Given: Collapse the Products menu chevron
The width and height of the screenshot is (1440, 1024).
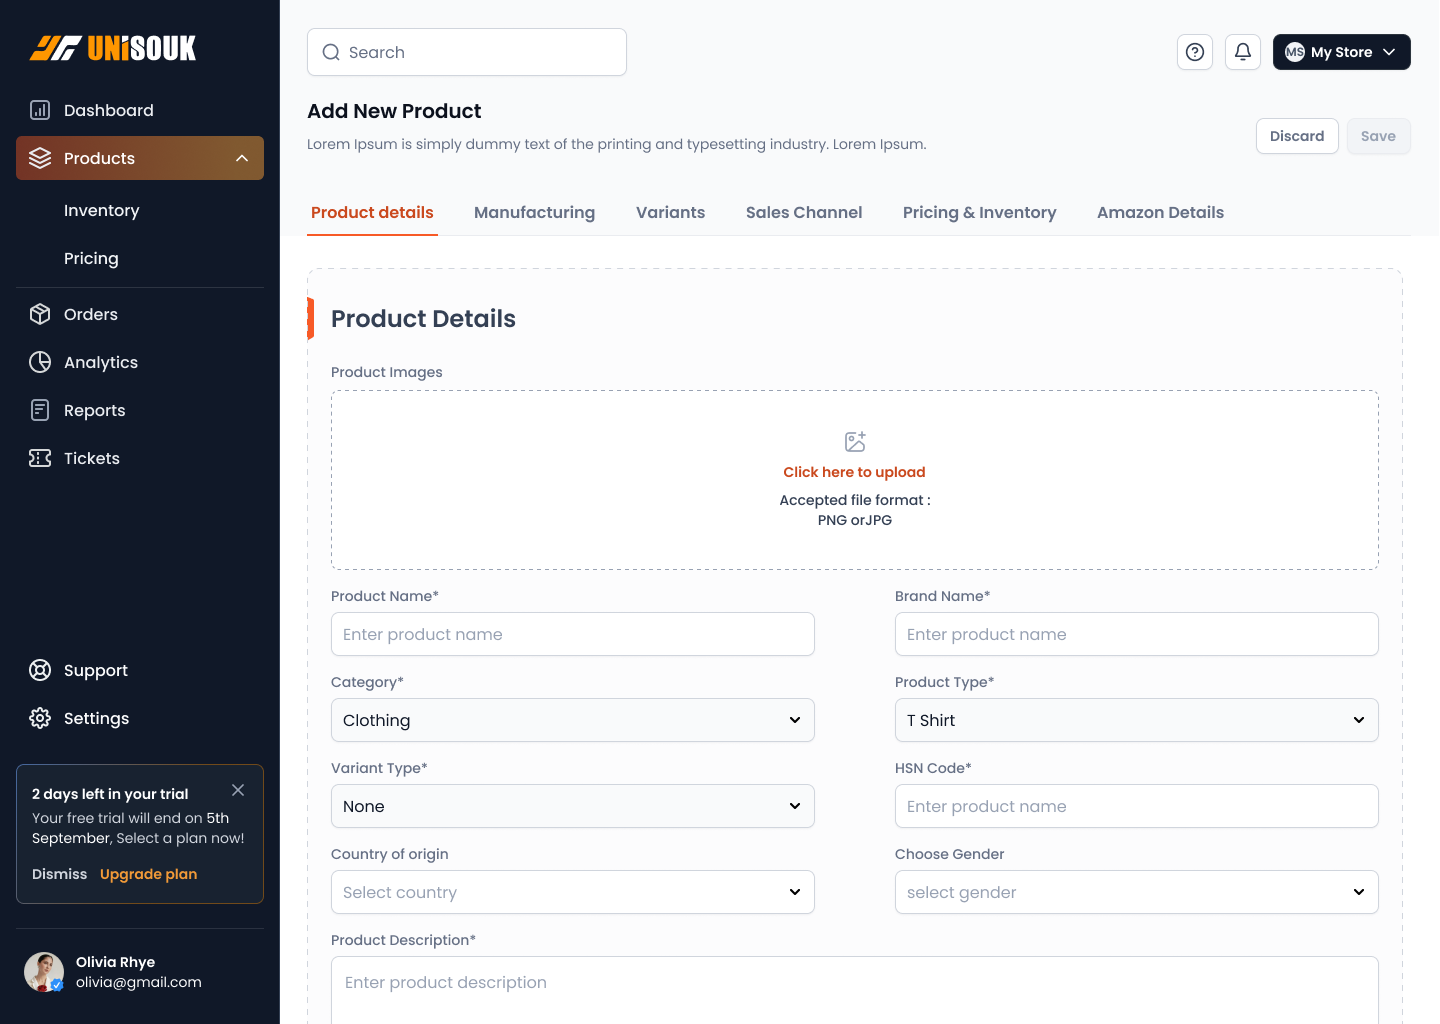Looking at the screenshot, I should tap(242, 158).
